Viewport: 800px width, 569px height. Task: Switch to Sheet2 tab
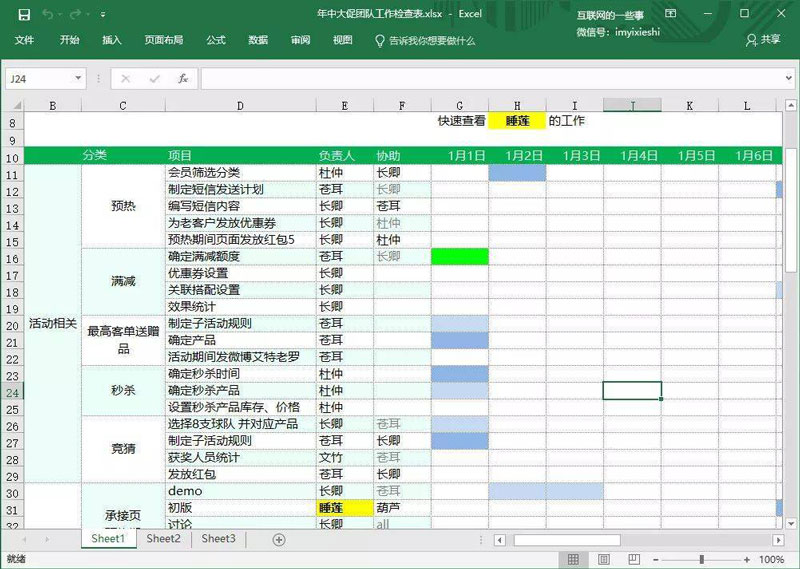(164, 539)
